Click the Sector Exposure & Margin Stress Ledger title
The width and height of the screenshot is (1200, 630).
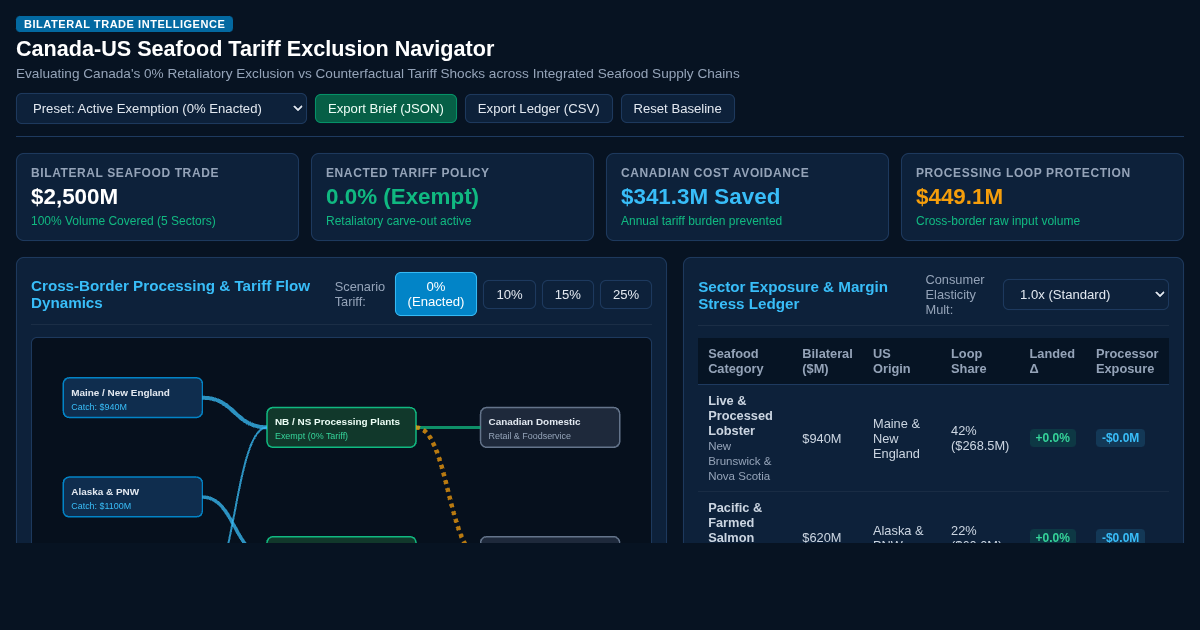tap(793, 294)
